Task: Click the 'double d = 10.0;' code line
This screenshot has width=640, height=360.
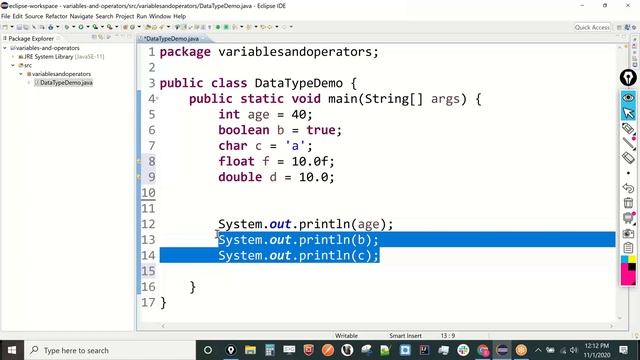Action: [276, 177]
